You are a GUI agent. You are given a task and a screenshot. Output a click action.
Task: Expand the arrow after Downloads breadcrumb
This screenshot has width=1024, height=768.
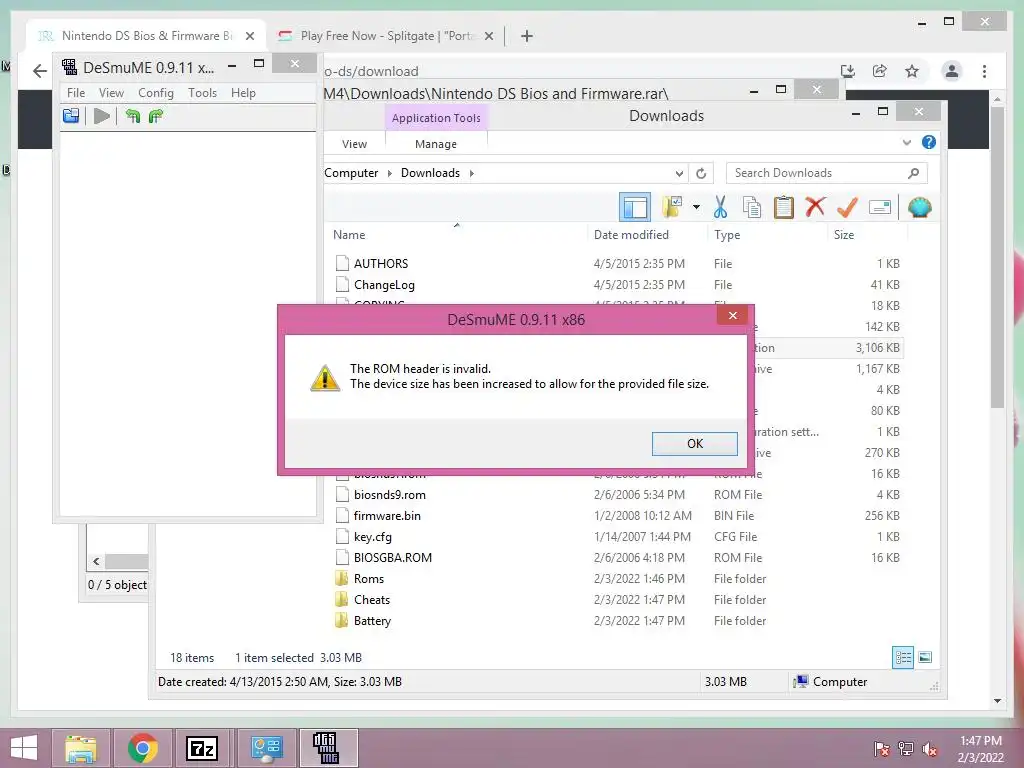tap(472, 173)
